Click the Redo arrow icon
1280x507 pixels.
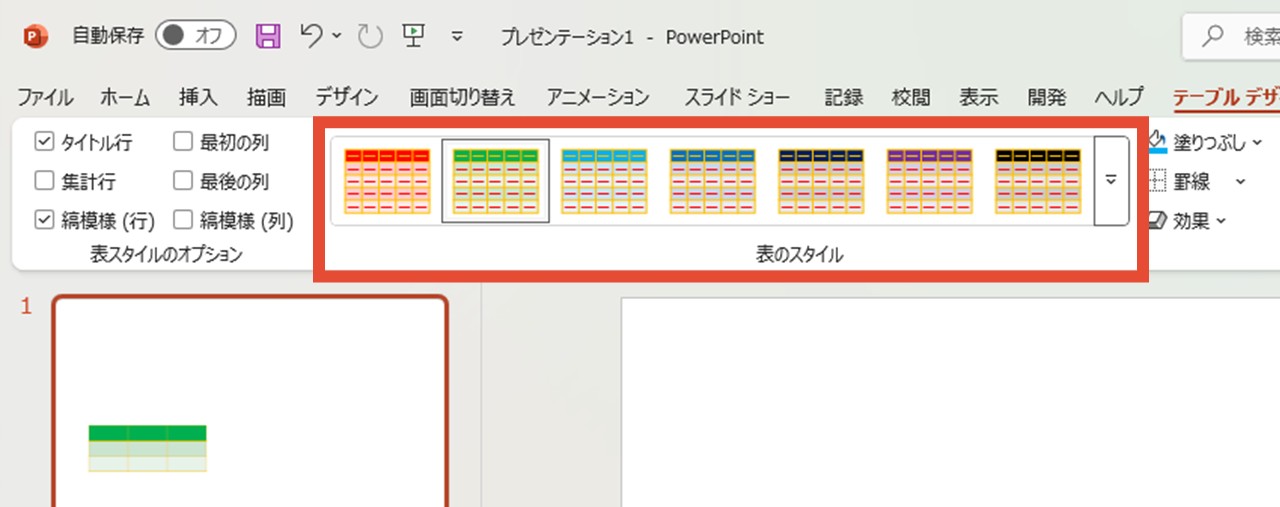370,37
